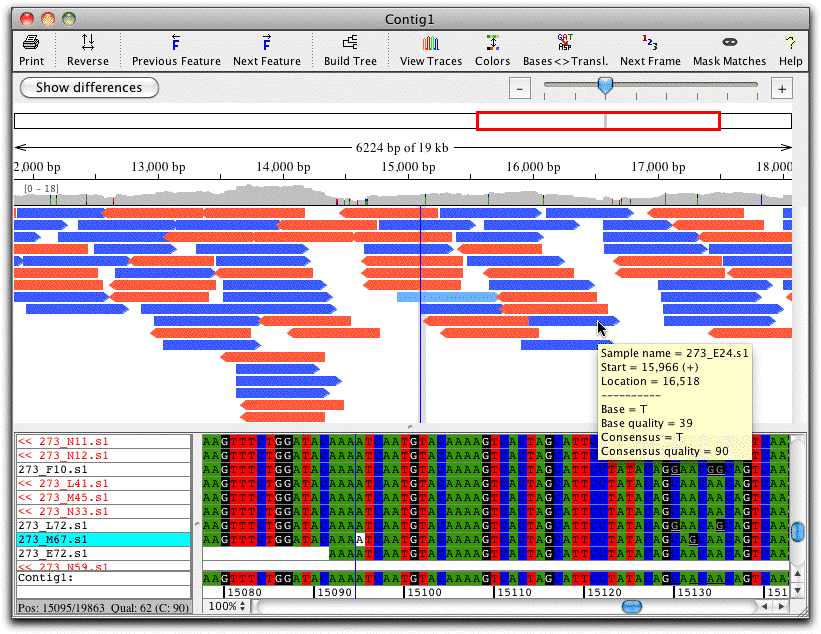Toggle Mask Matches
The height and width of the screenshot is (634, 821).
coord(729,42)
